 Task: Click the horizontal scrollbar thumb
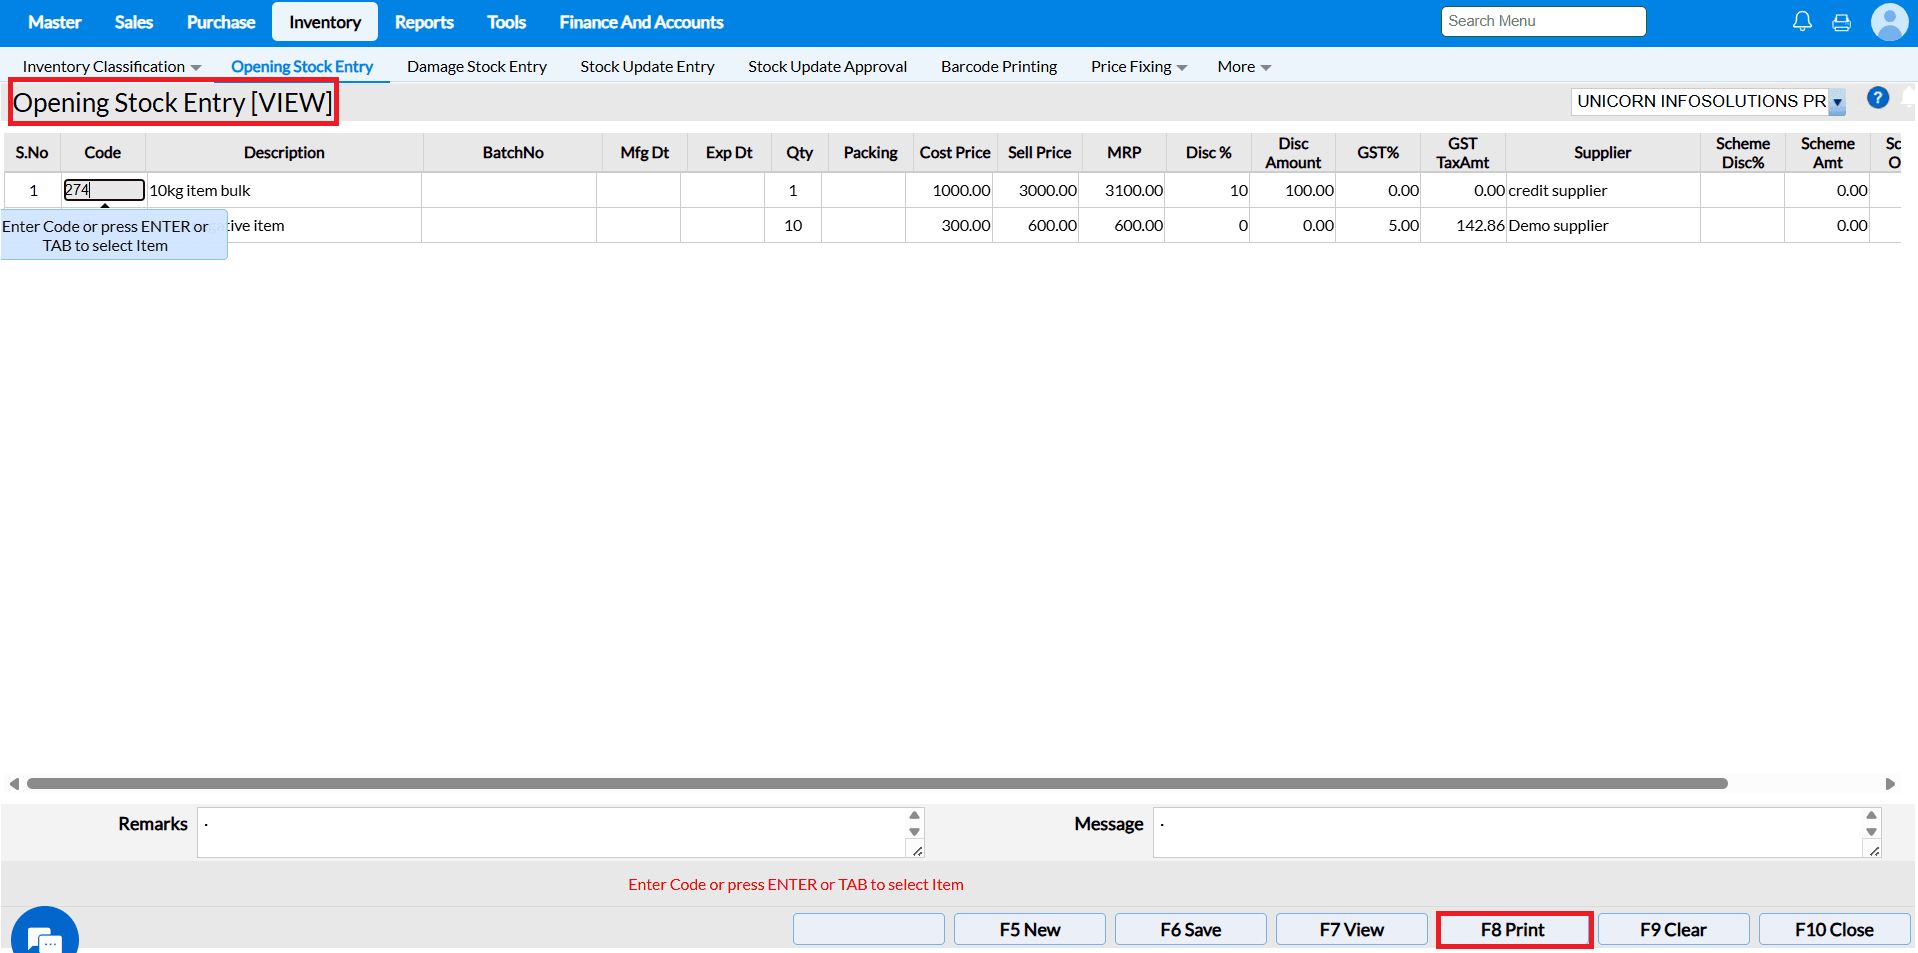coord(877,784)
